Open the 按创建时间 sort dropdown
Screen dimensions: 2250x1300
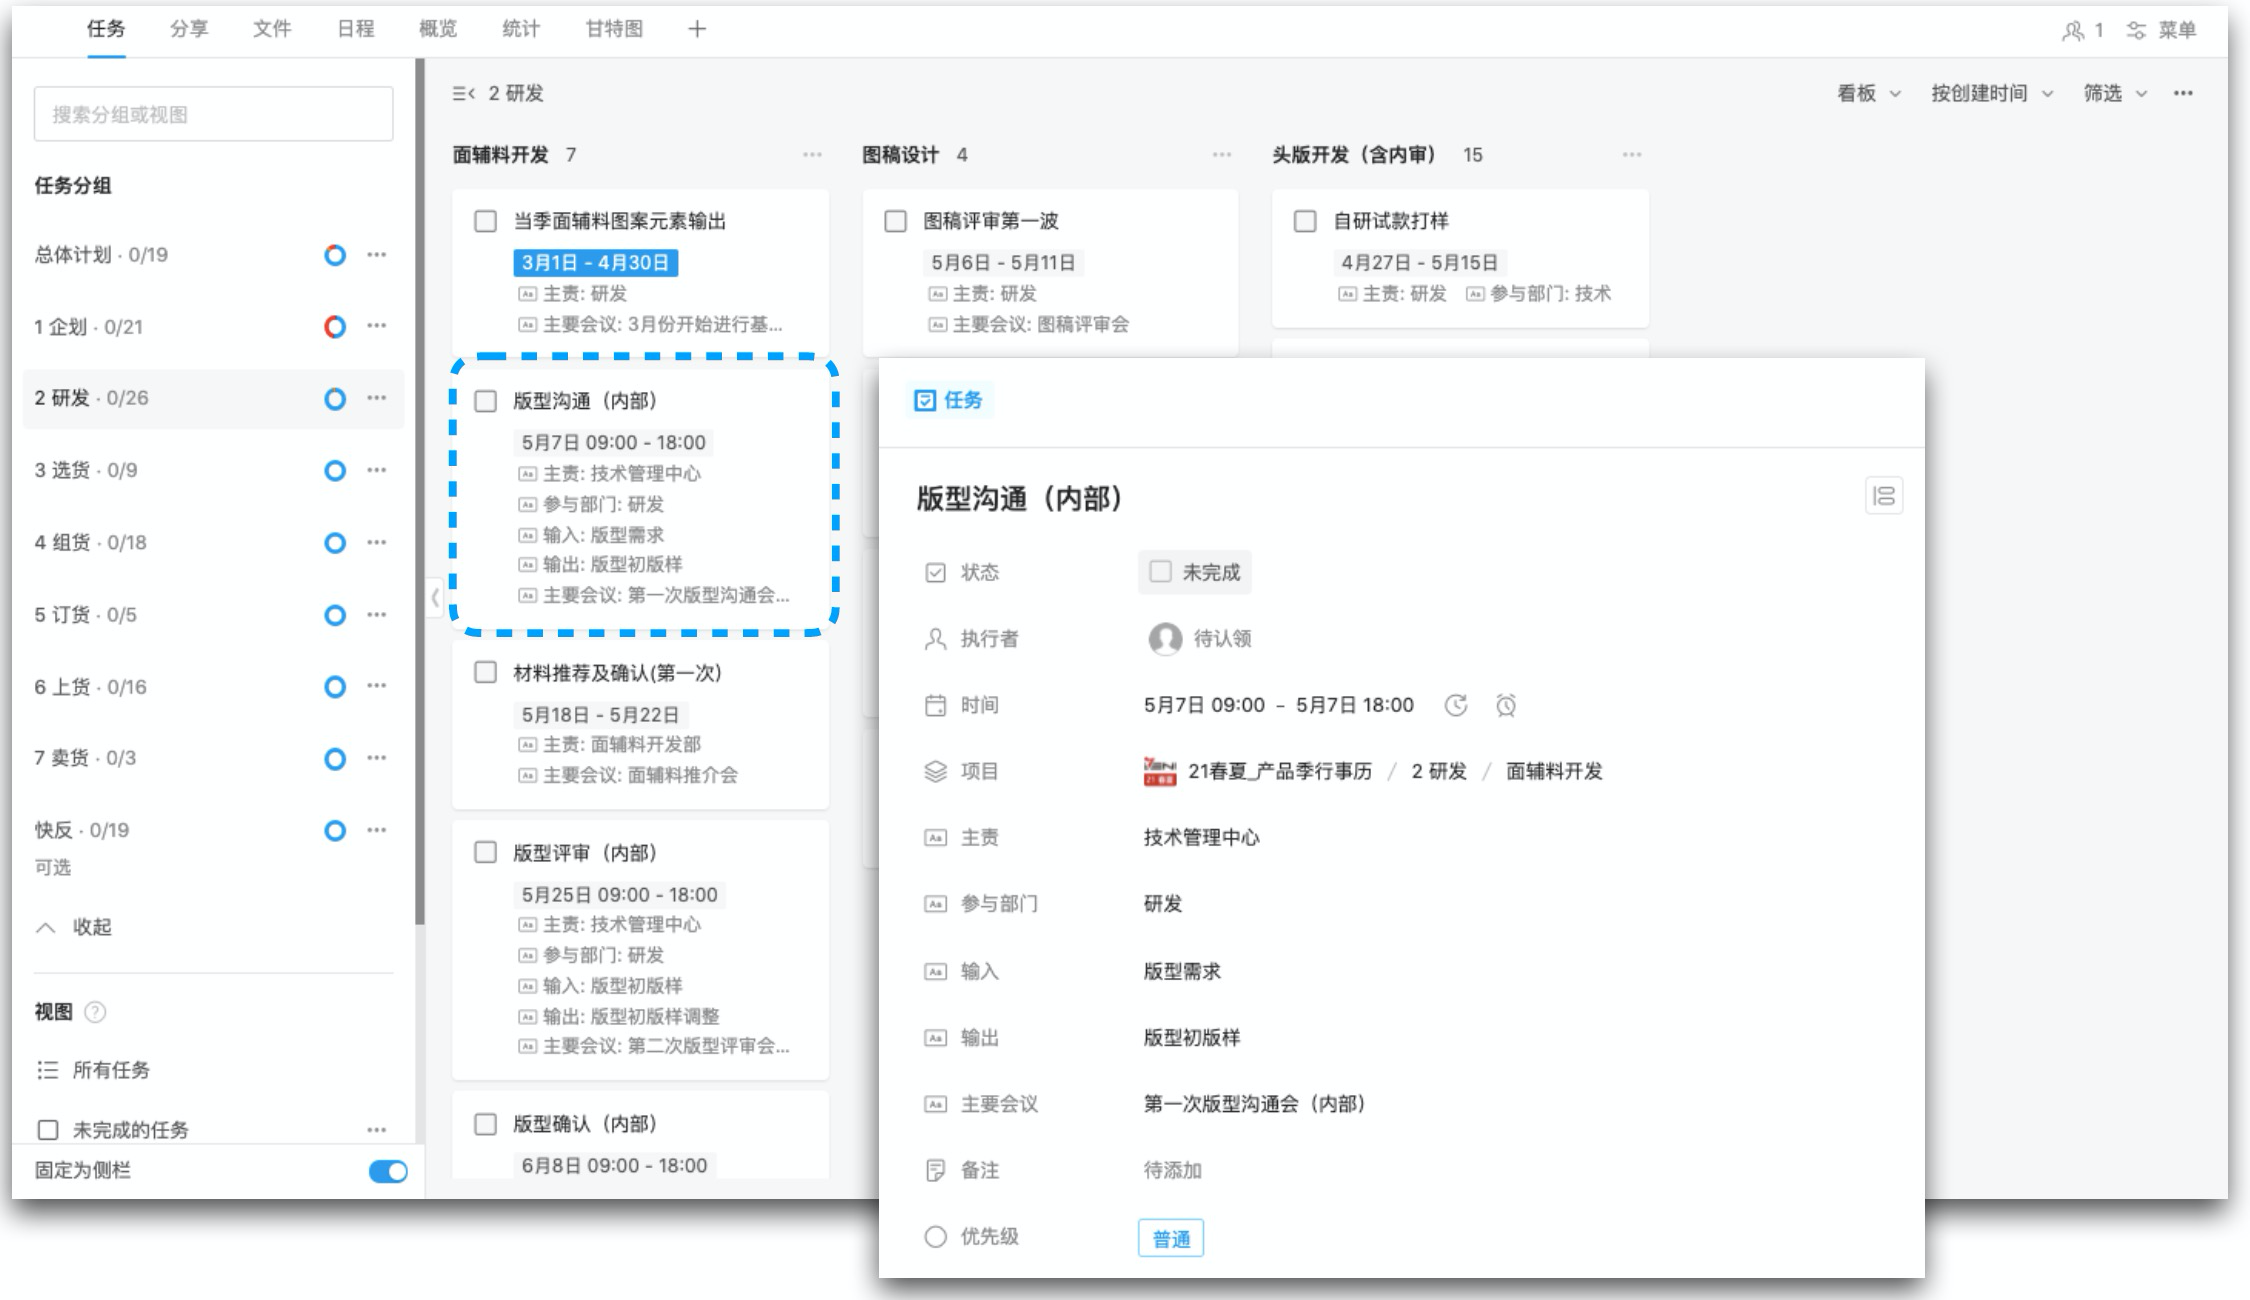pos(1990,93)
